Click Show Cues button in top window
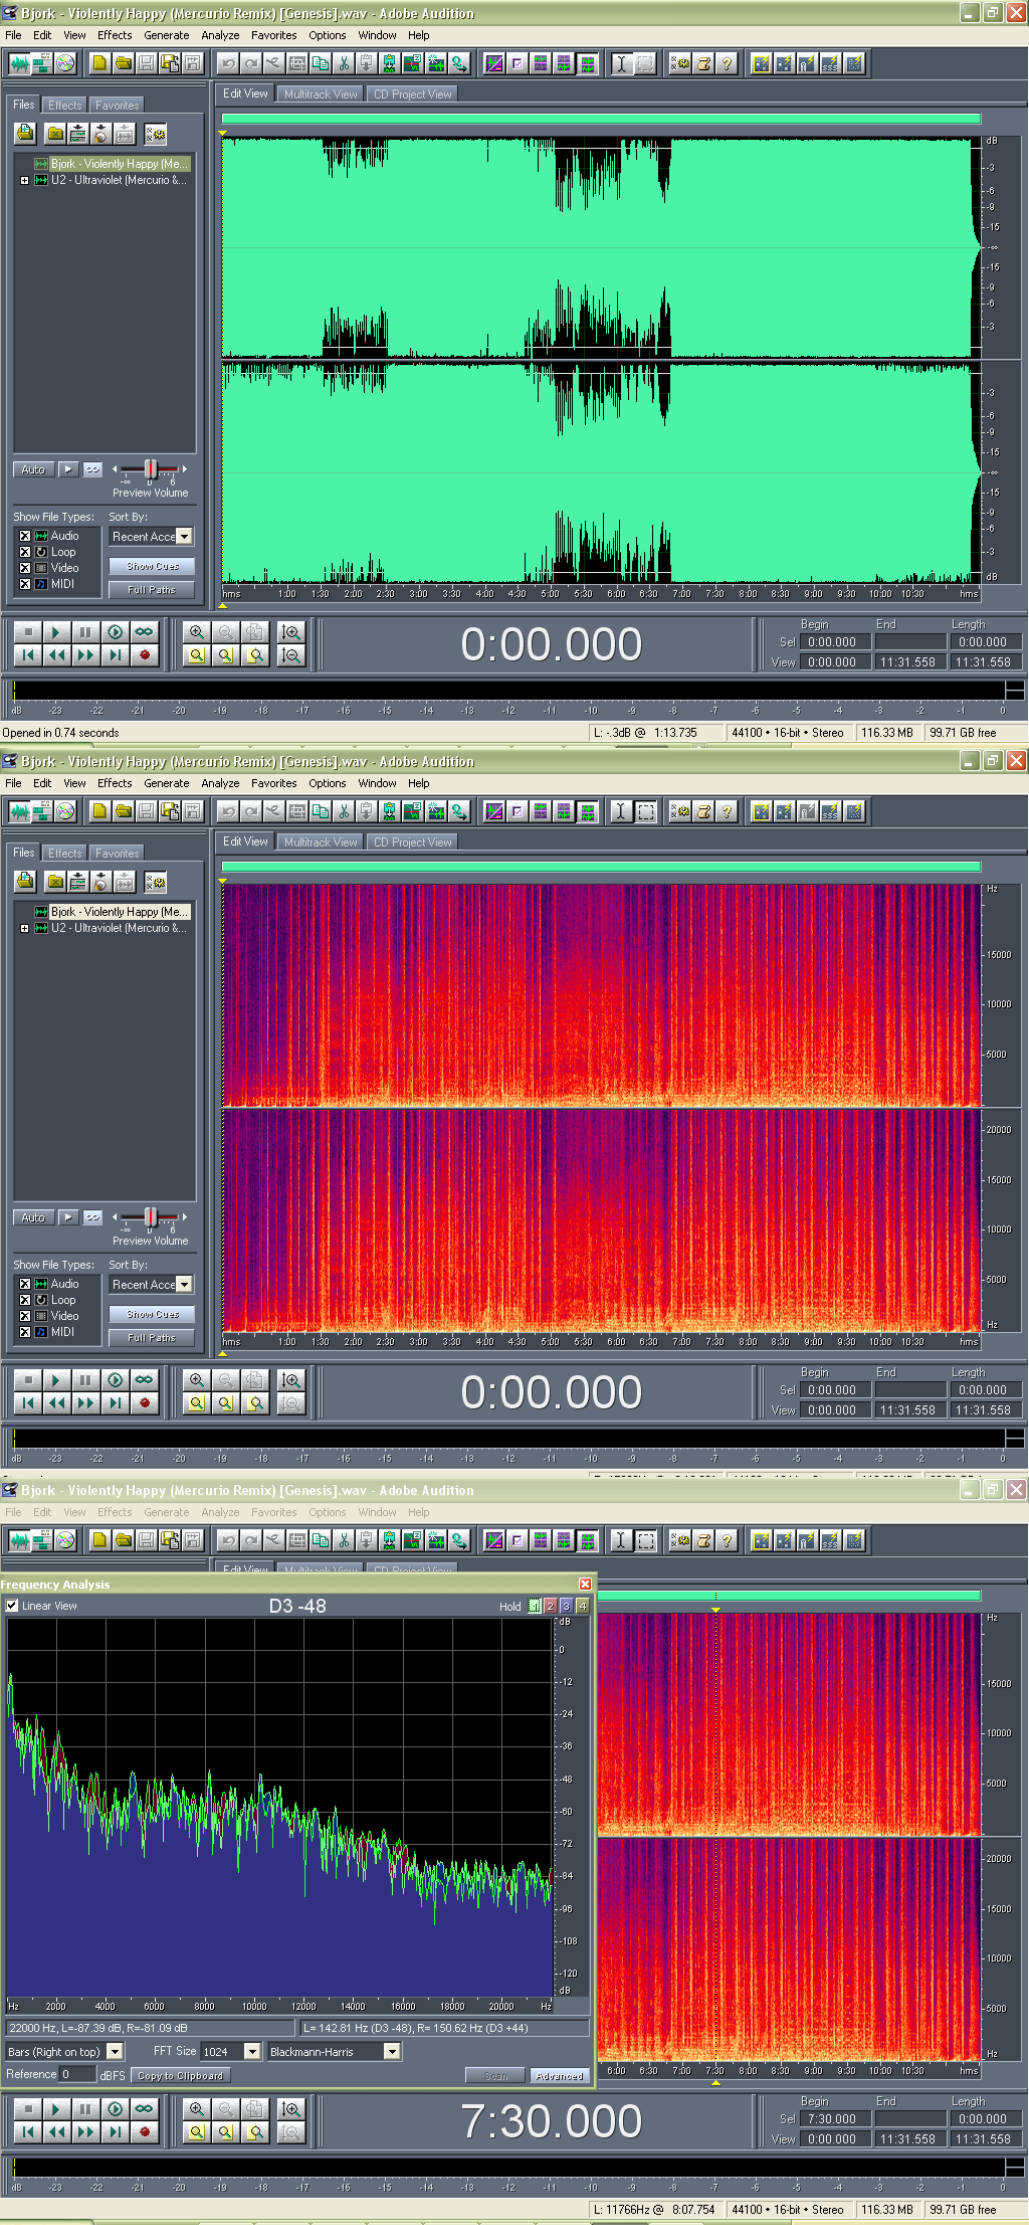 [x=152, y=566]
